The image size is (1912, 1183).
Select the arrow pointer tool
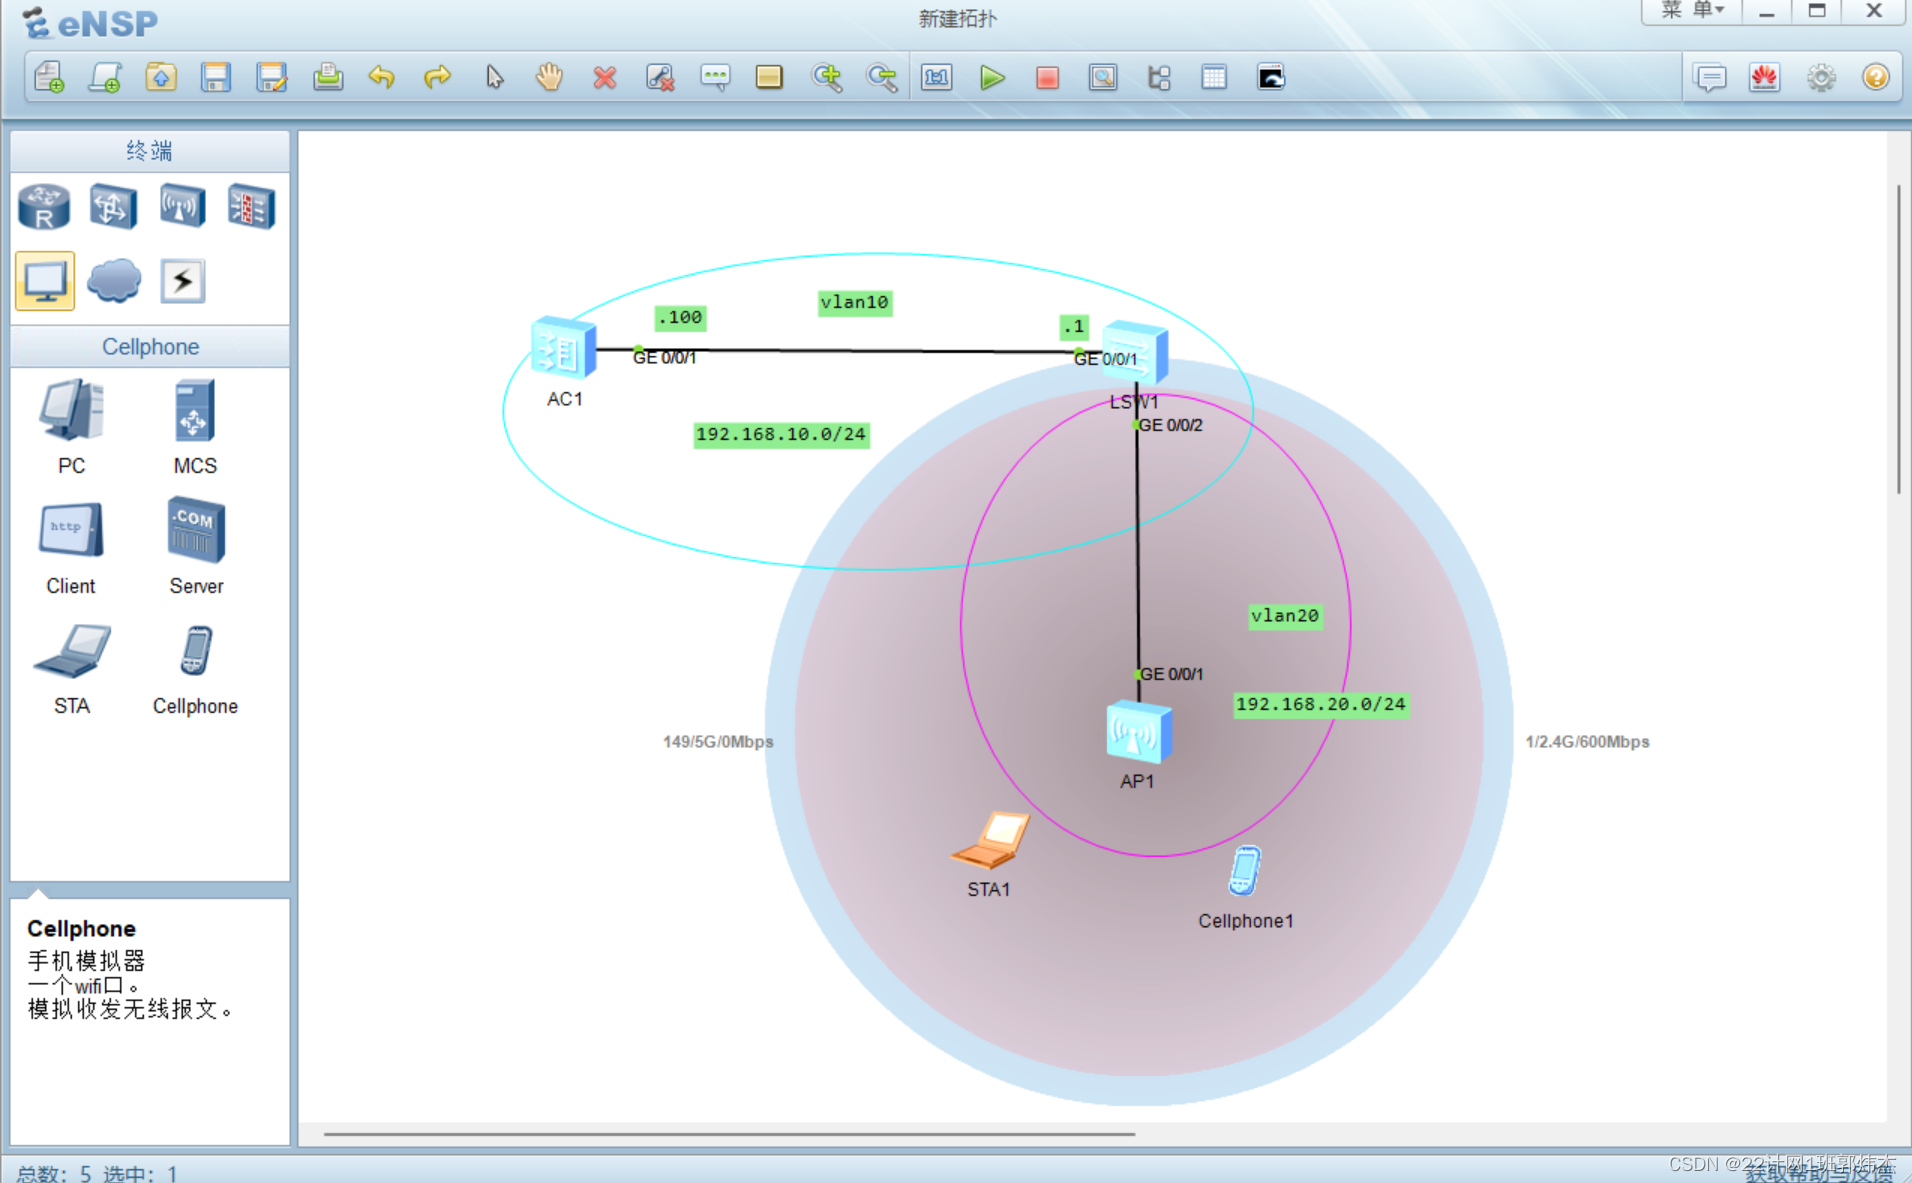(494, 77)
